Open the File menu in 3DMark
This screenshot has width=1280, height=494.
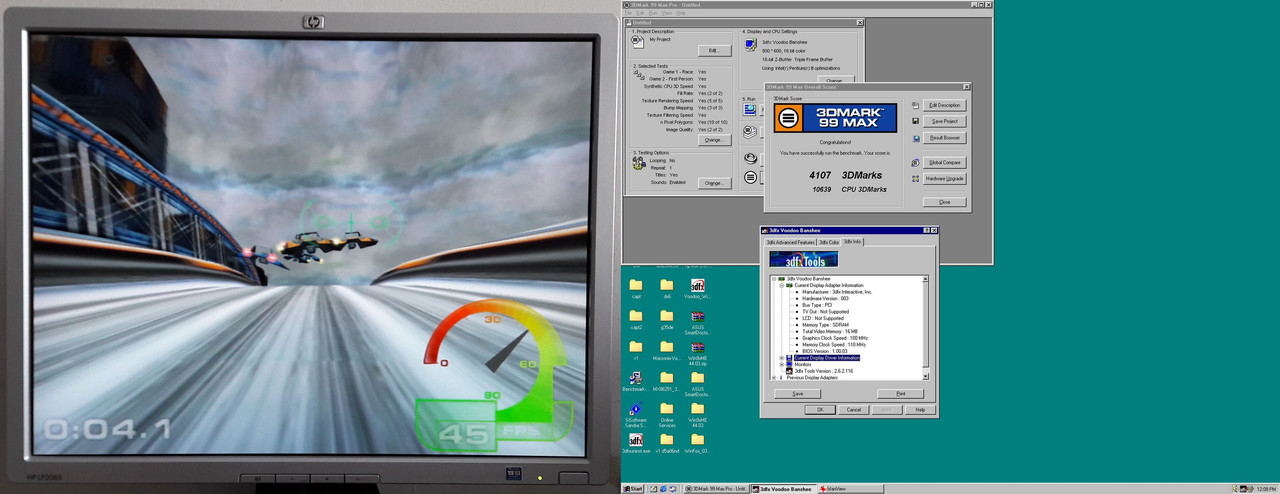[x=628, y=13]
